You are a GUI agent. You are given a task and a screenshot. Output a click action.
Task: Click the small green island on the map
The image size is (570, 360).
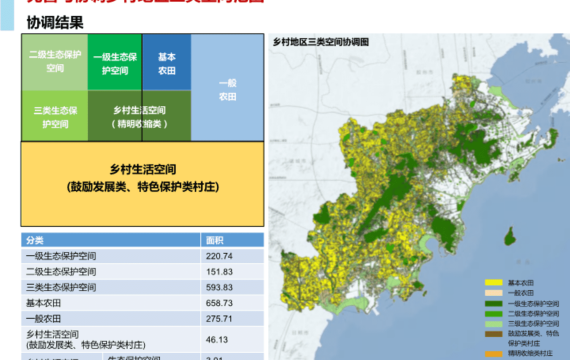click(x=510, y=236)
